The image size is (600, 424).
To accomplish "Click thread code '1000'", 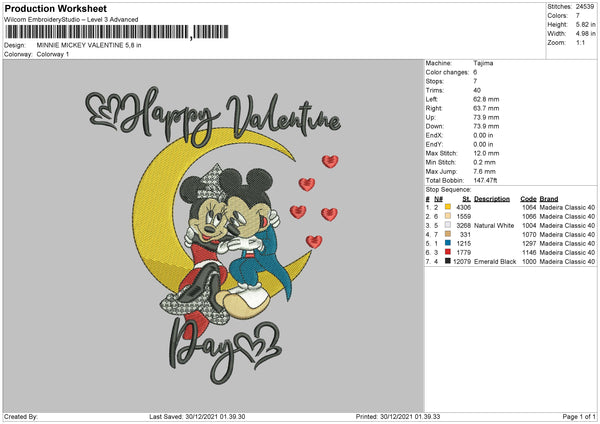I will 529,261.
